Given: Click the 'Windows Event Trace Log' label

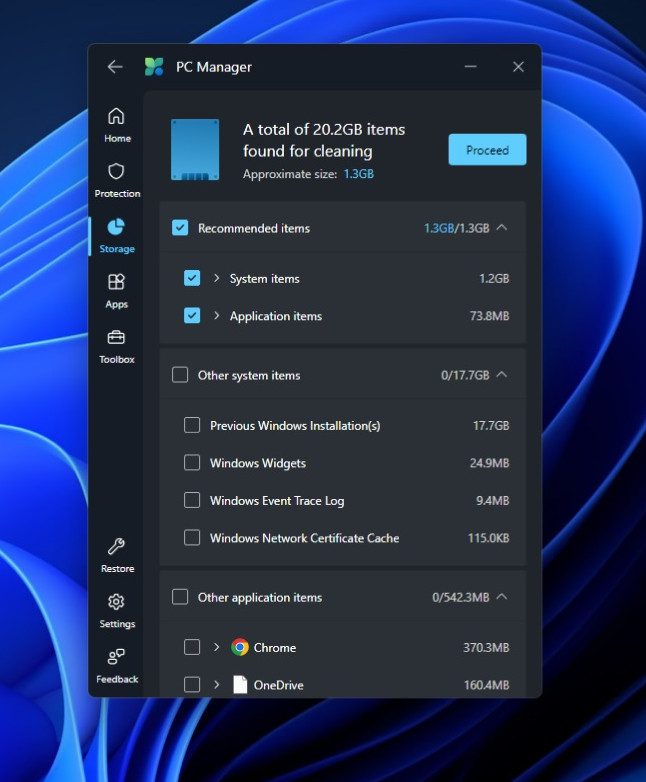Looking at the screenshot, I should point(277,500).
